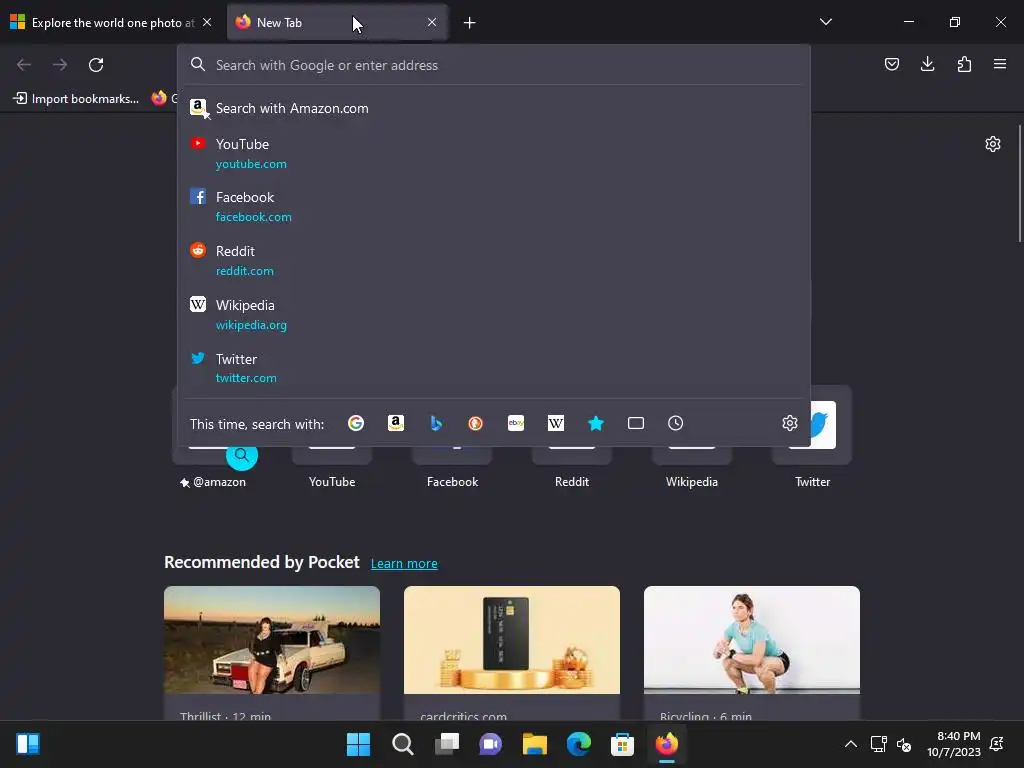Focus the Search with Google address bar
This screenshot has width=1024, height=768.
494,65
